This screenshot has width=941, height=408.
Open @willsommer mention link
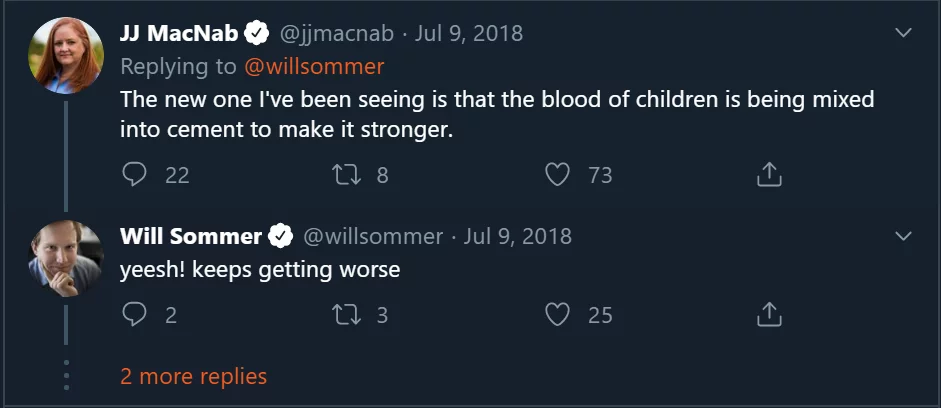click(x=314, y=67)
